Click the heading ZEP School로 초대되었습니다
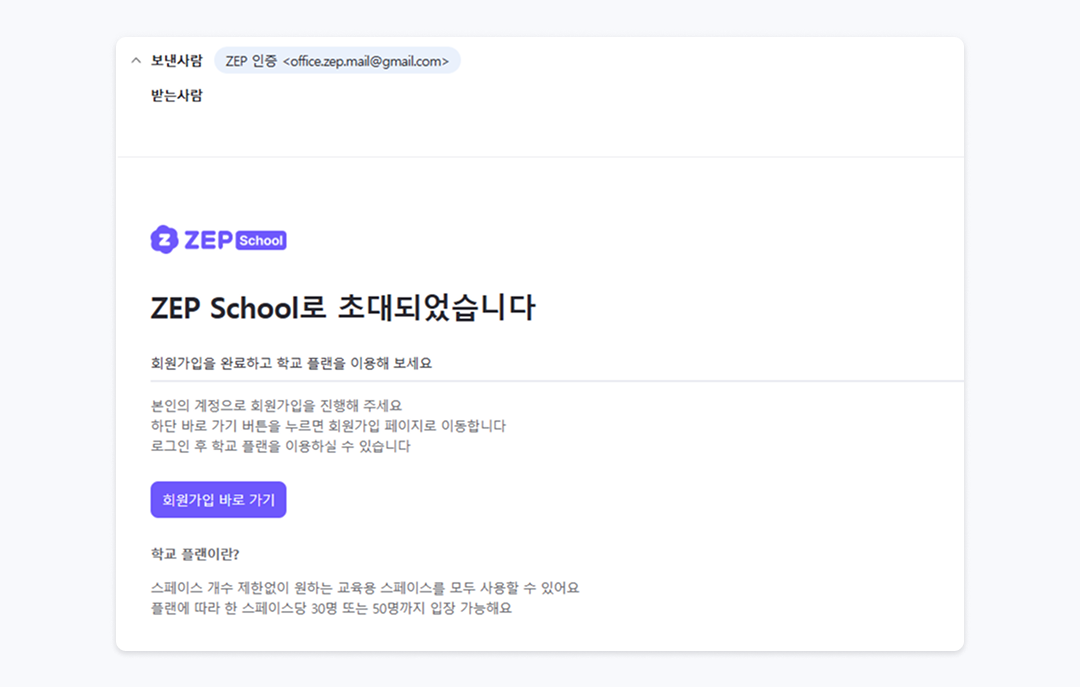 click(342, 307)
